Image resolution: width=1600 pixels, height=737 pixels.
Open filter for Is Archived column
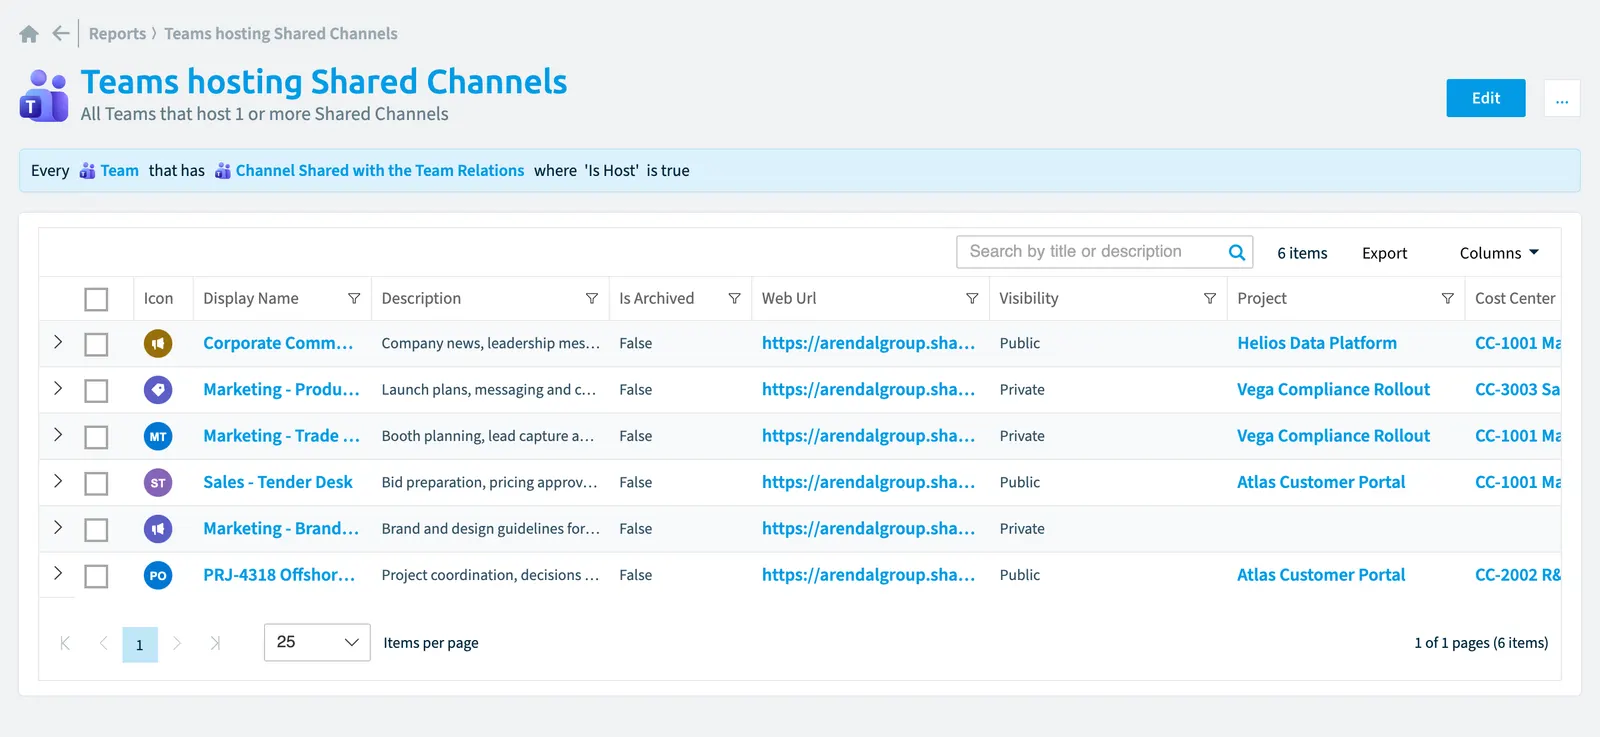[x=735, y=298]
